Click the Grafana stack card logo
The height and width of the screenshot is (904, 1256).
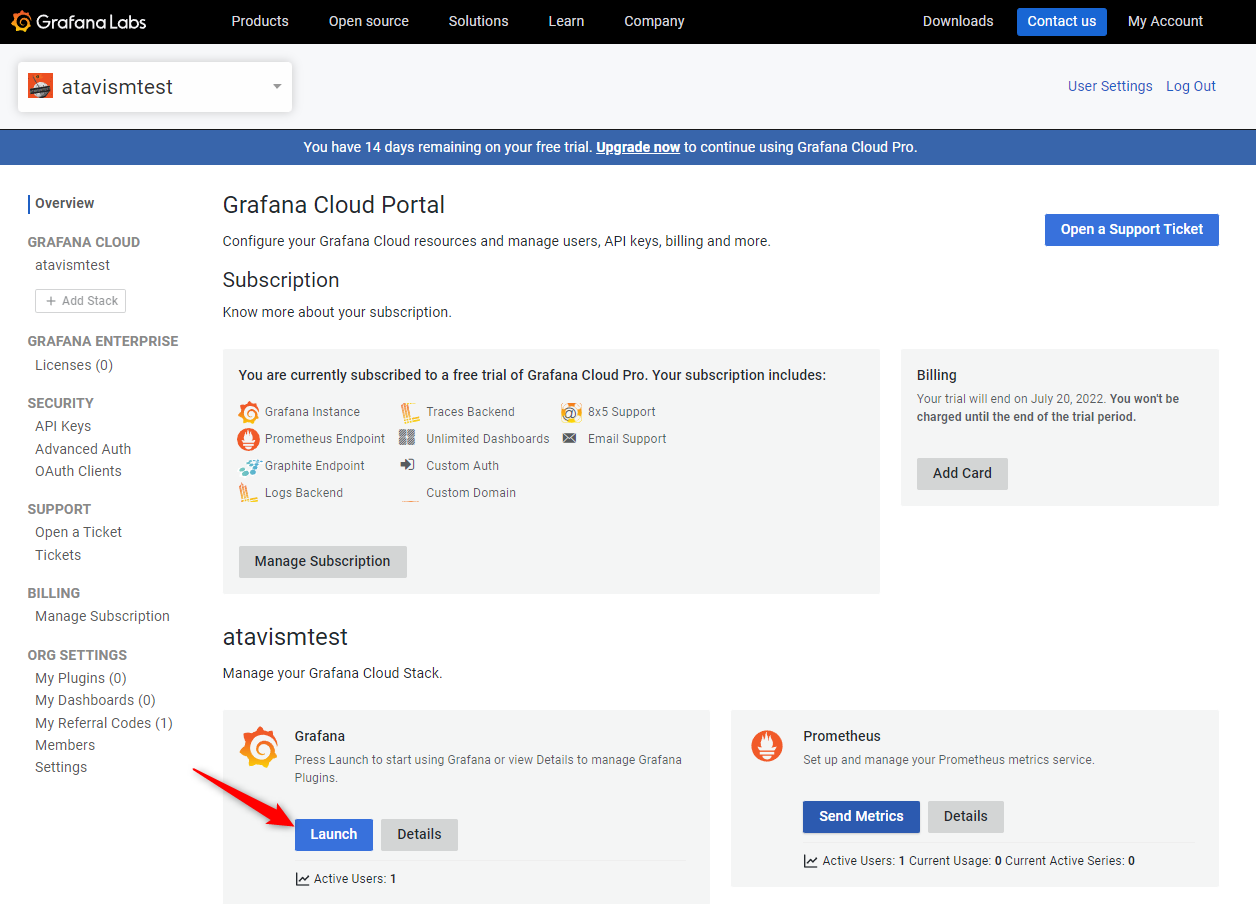(x=259, y=748)
